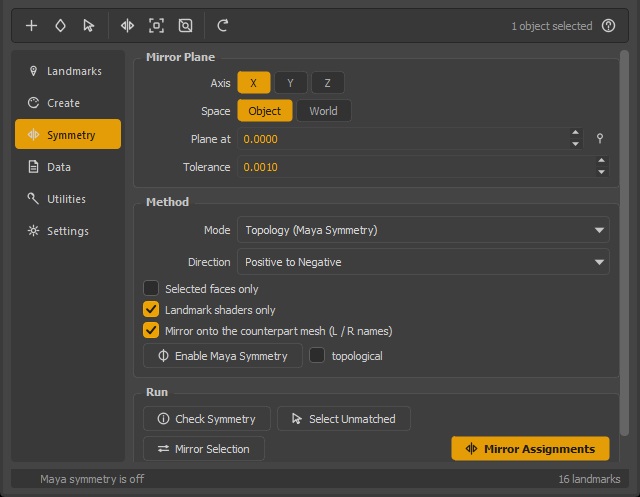Viewport: 640px width, 497px height.
Task: Click the Plane at value field
Action: [403, 139]
